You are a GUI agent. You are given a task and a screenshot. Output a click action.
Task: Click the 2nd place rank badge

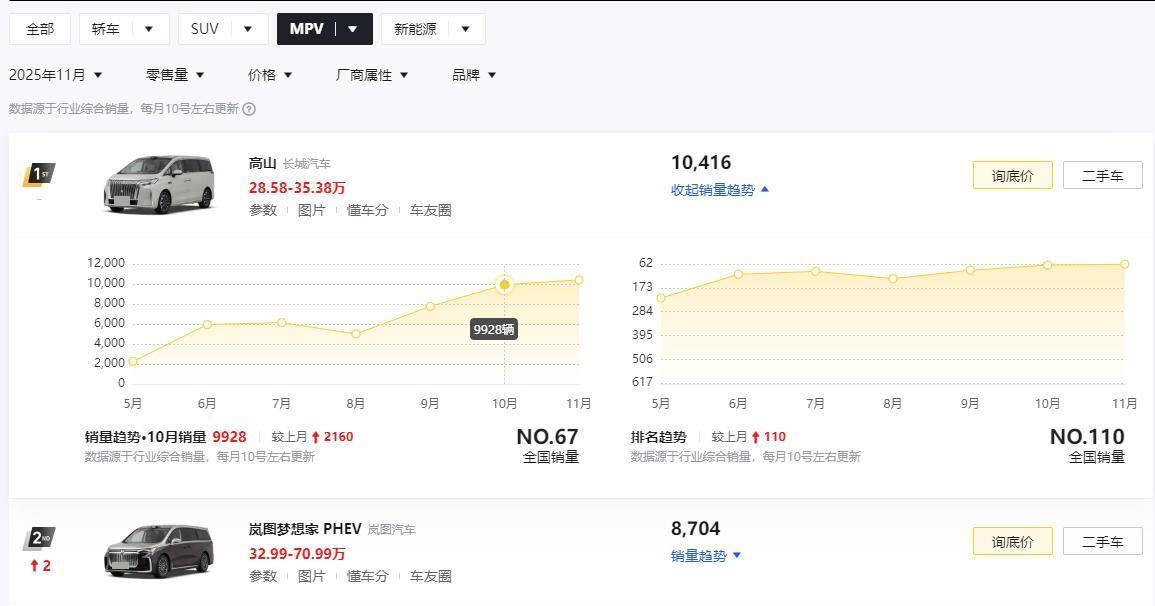coord(39,539)
